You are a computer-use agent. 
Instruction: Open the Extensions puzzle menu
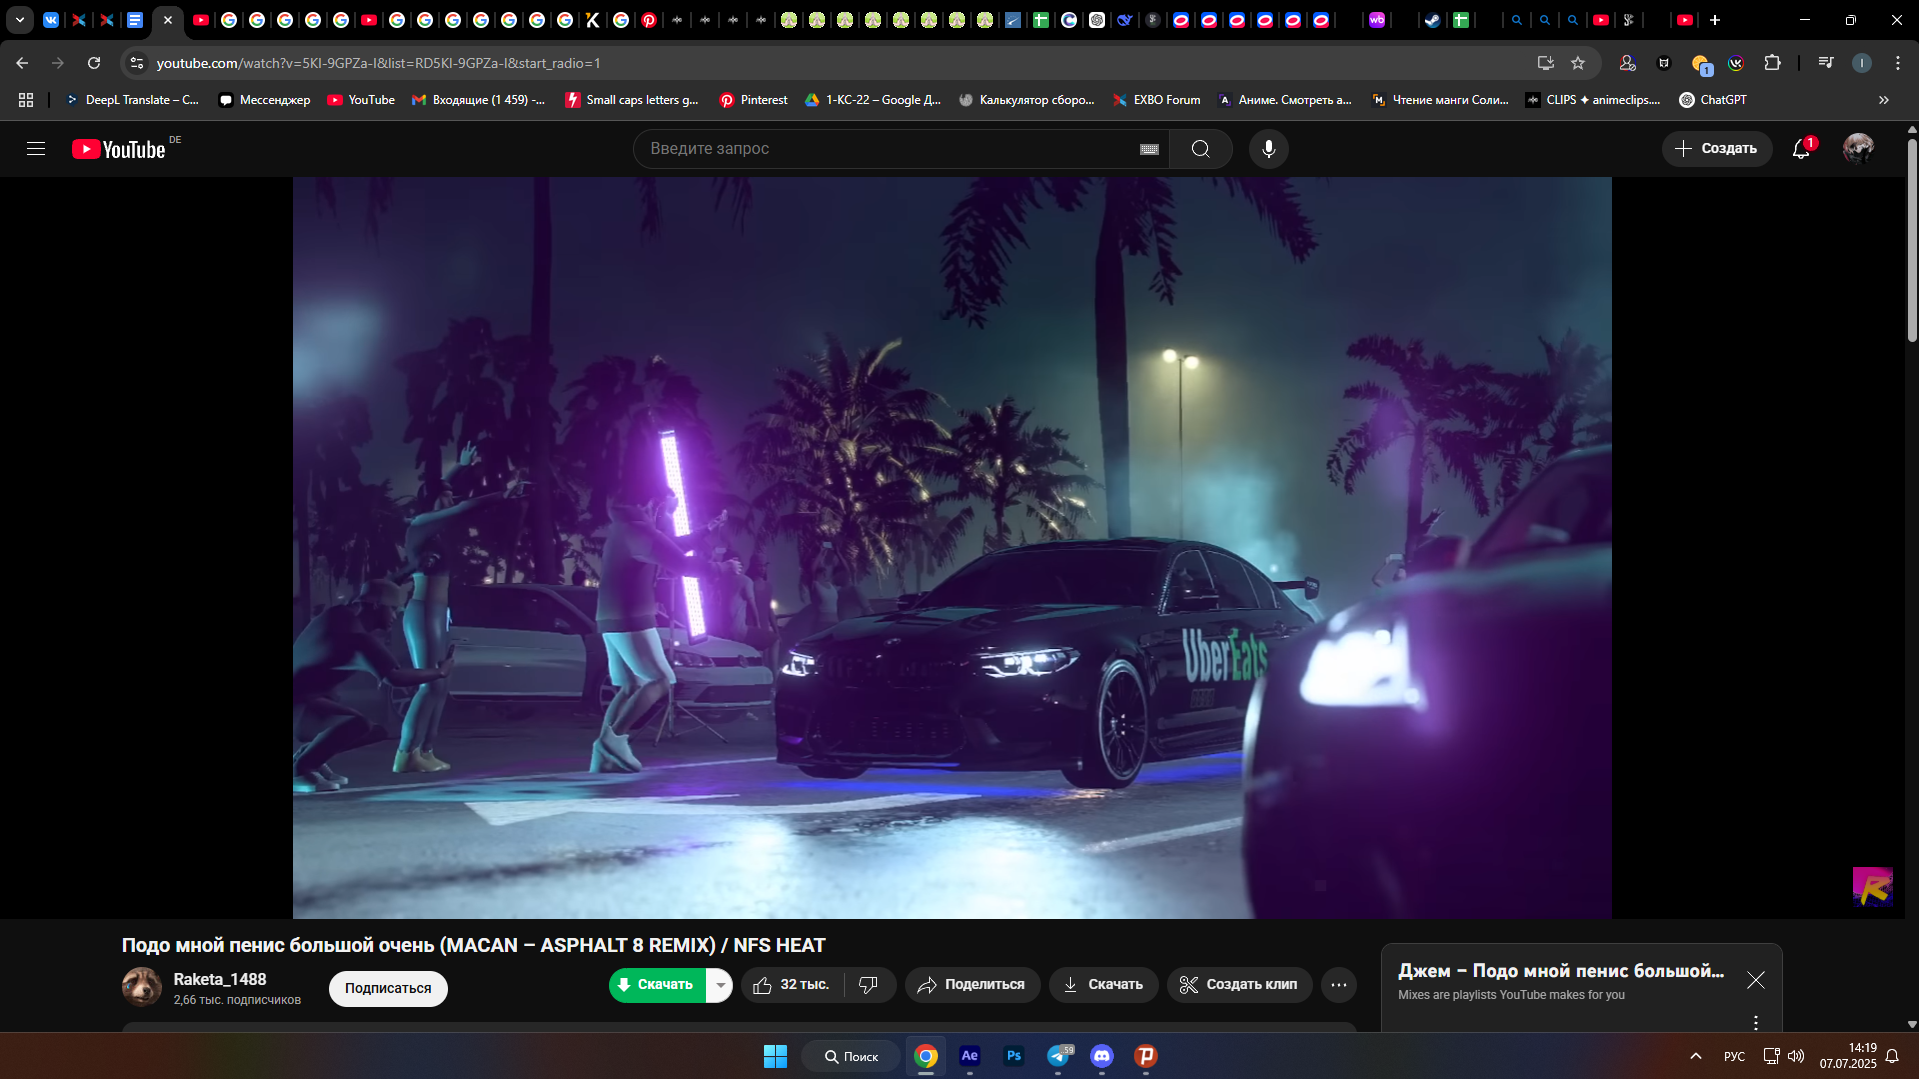pos(1772,63)
